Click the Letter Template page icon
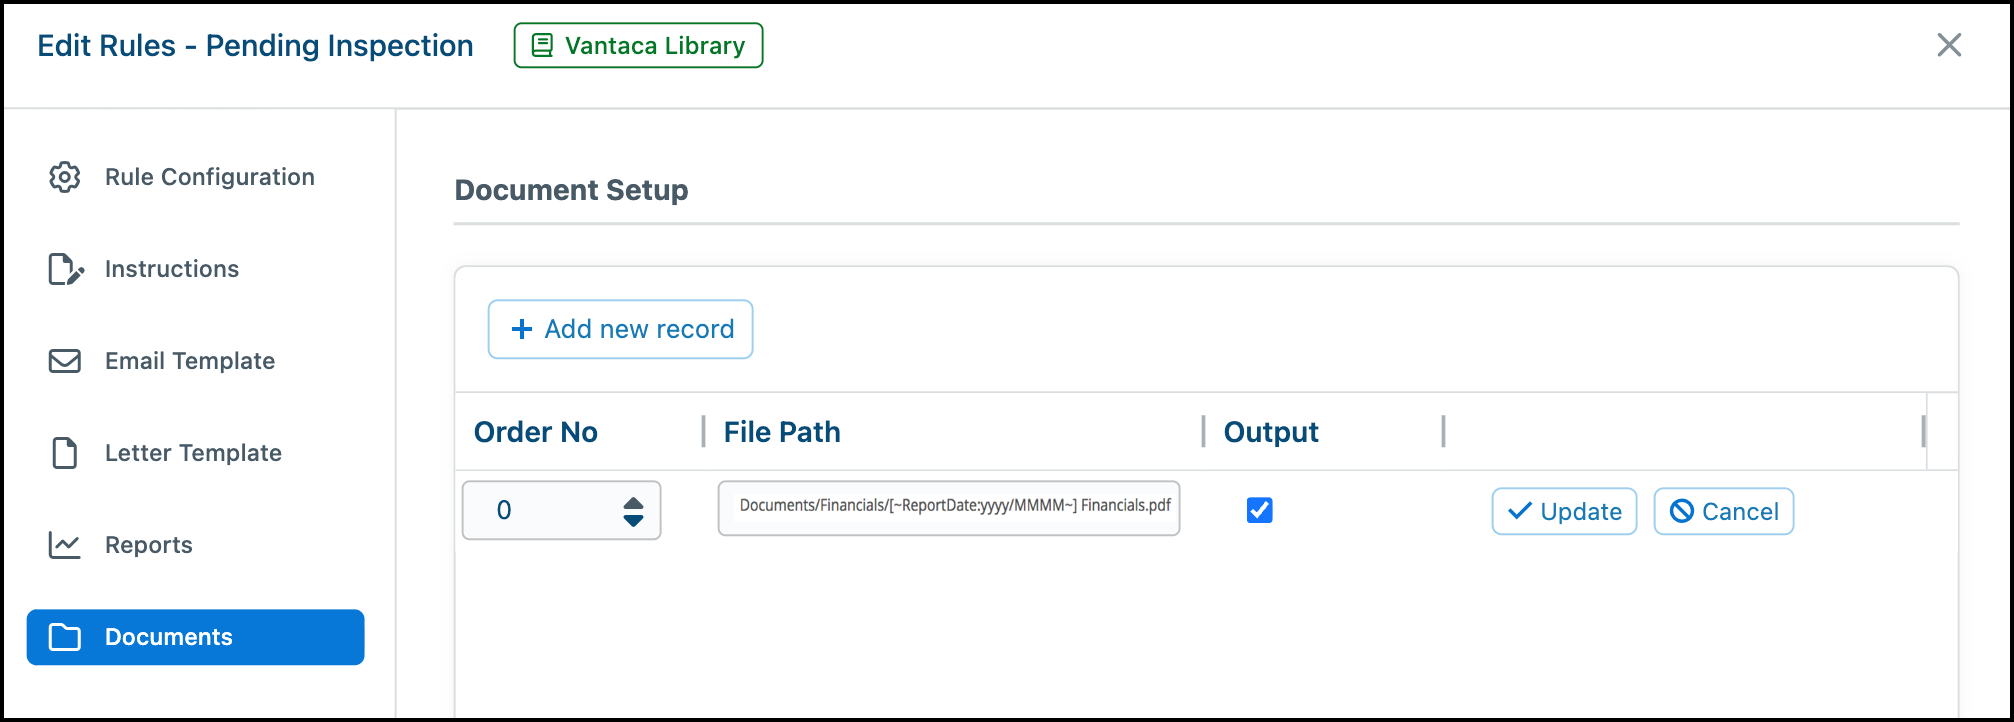The height and width of the screenshot is (722, 2014). [65, 453]
